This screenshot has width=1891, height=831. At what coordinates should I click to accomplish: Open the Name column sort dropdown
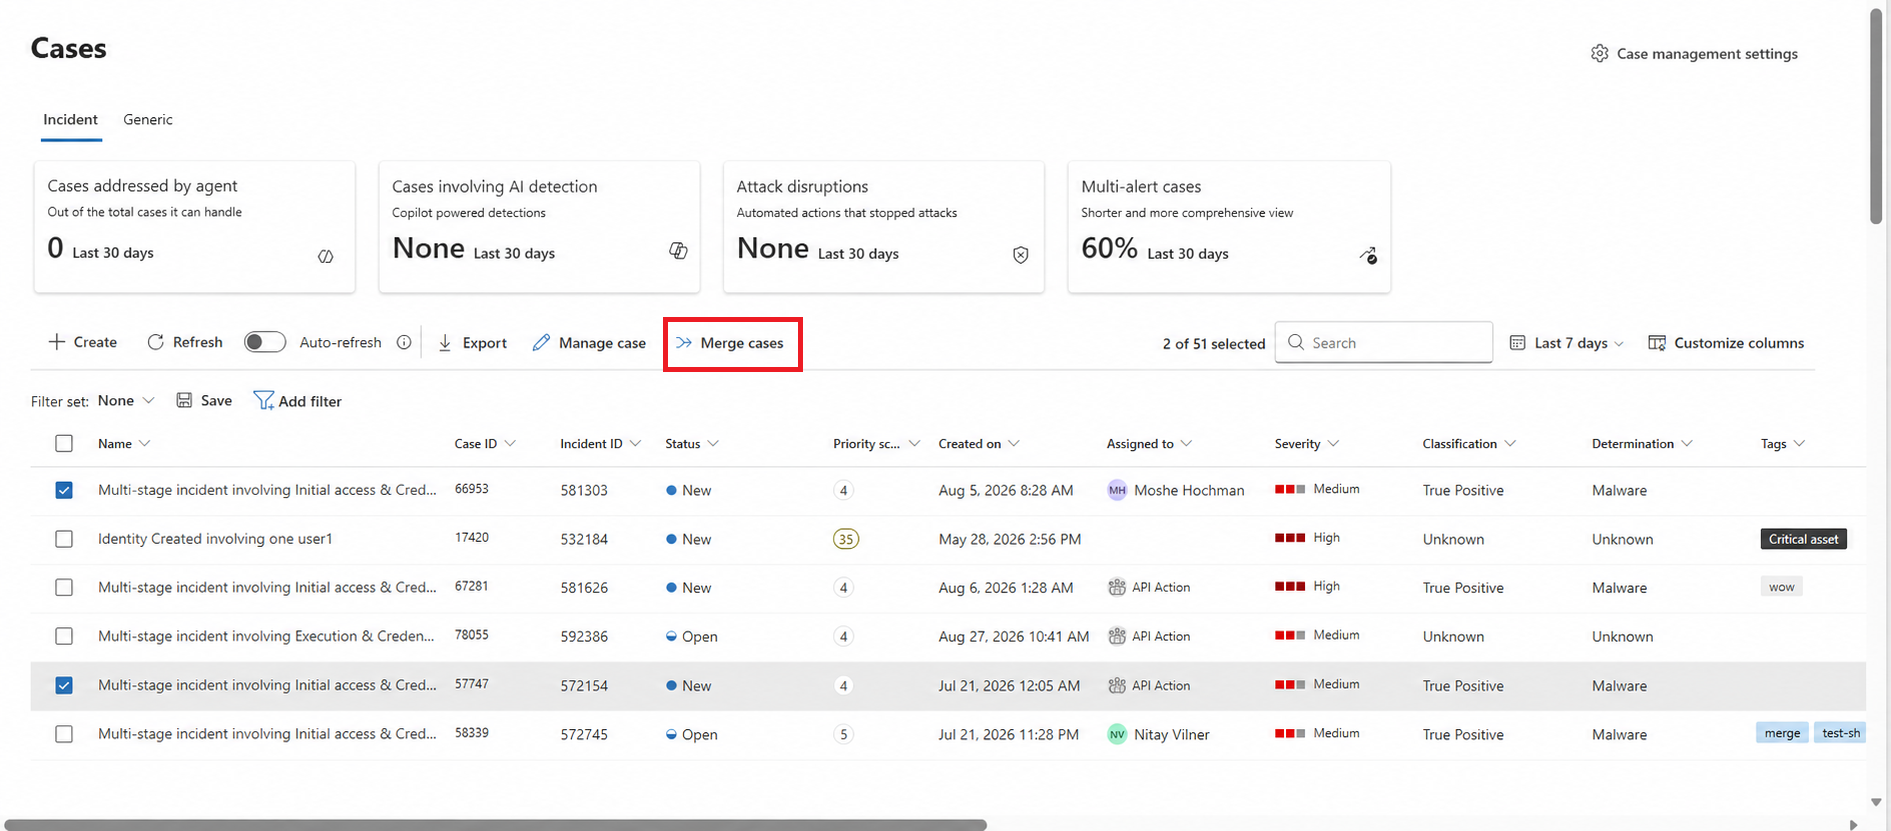coord(144,443)
